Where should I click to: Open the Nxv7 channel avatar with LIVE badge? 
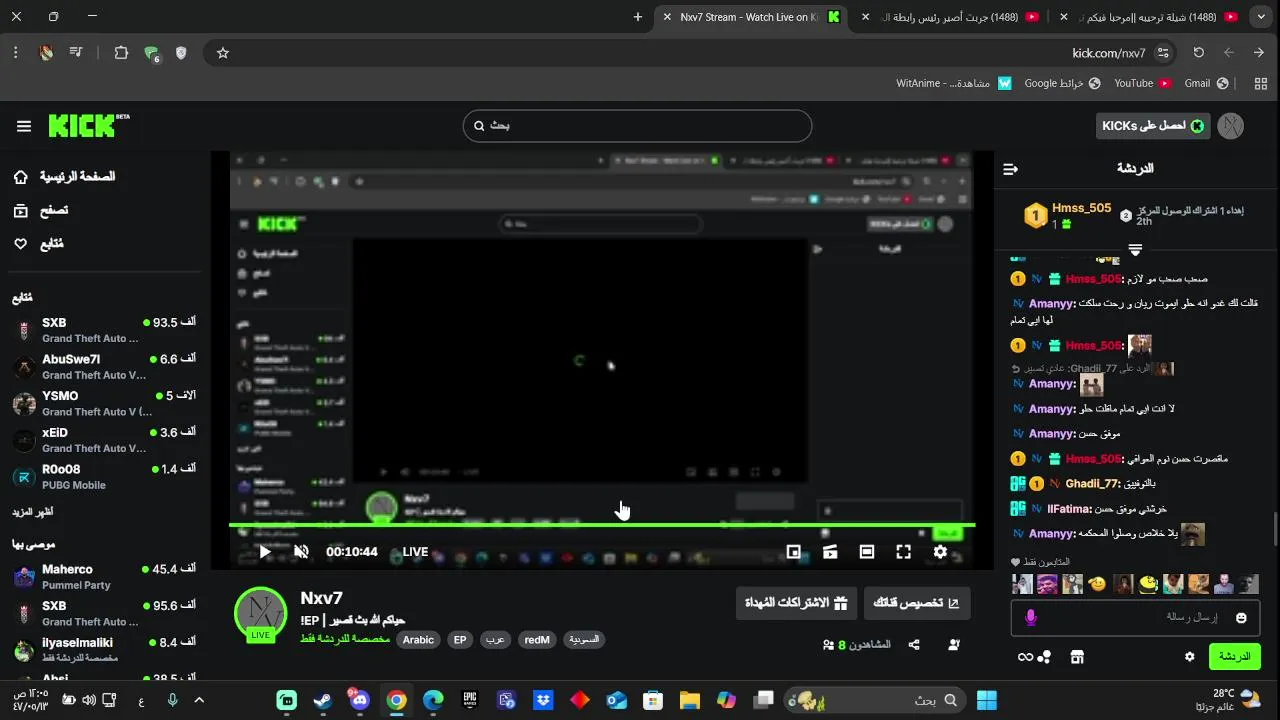click(260, 614)
